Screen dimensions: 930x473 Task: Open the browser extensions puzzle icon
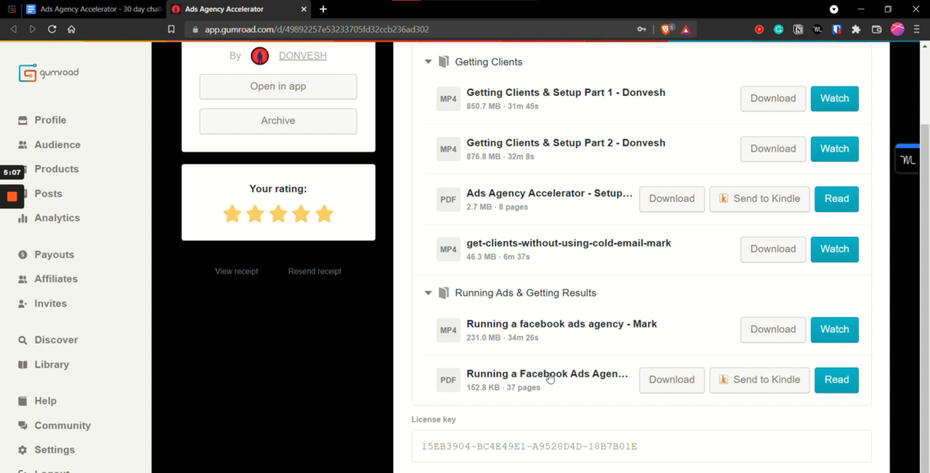click(856, 30)
